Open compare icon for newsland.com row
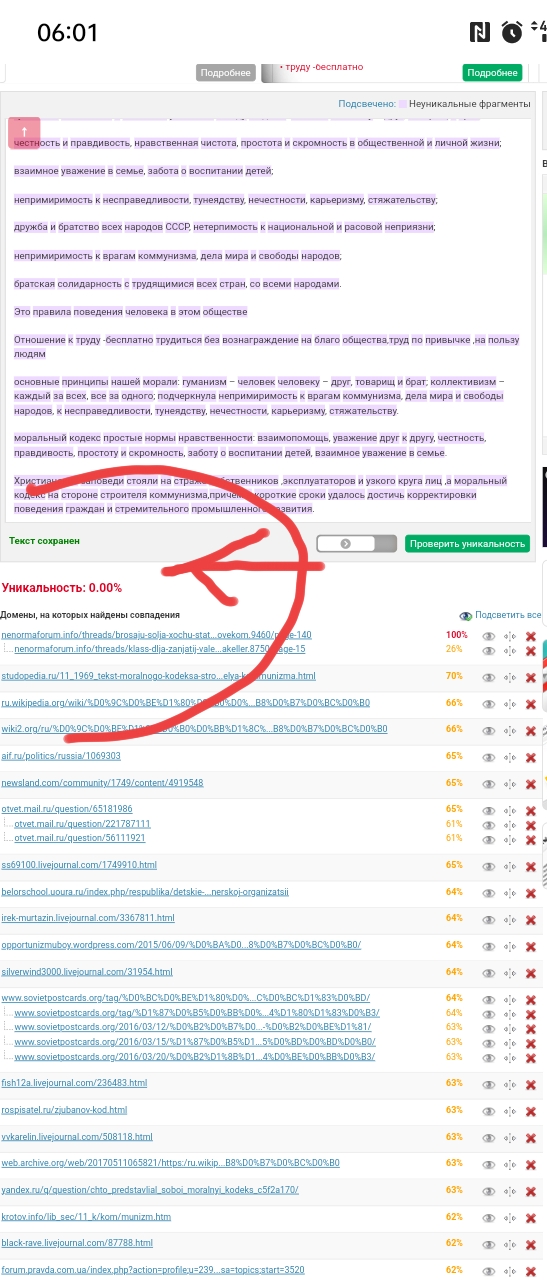Viewport: 547px width, 1282px height. 510,783
